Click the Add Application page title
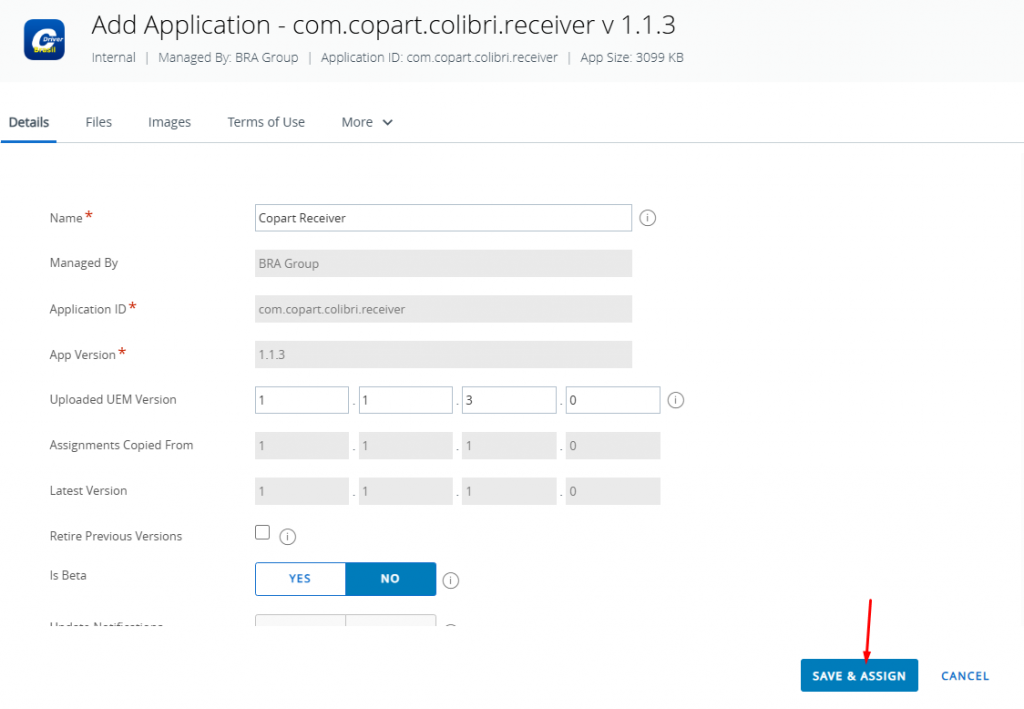 coord(383,25)
